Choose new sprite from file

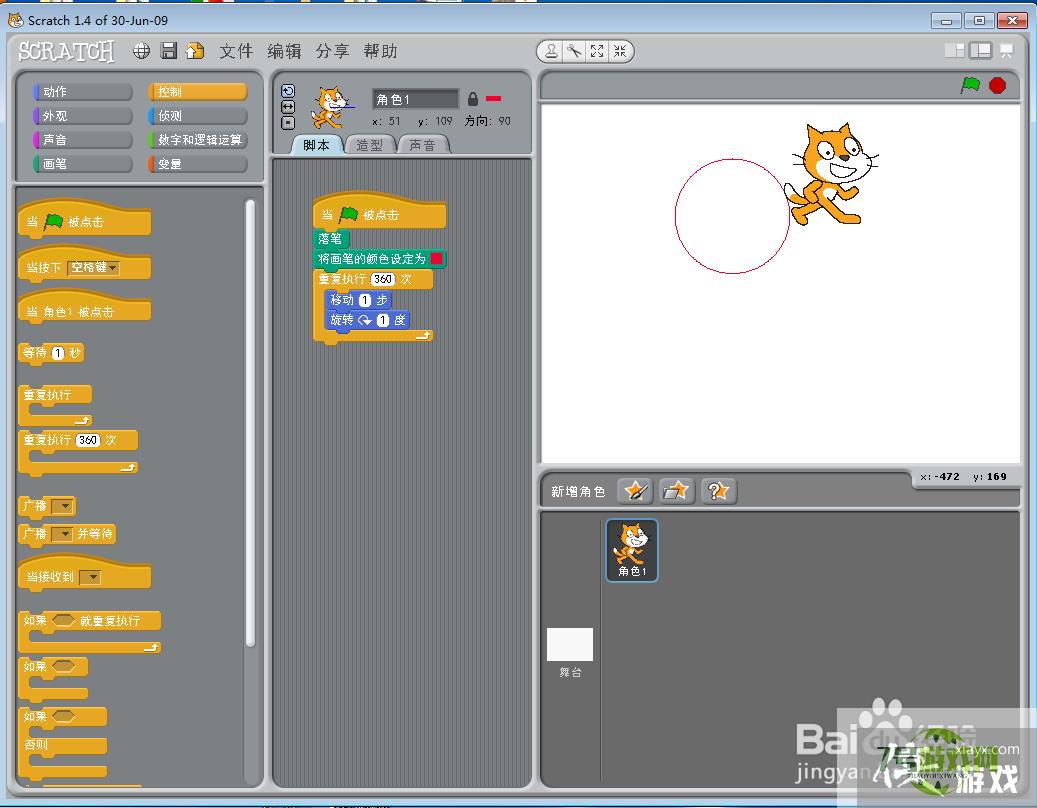(676, 491)
